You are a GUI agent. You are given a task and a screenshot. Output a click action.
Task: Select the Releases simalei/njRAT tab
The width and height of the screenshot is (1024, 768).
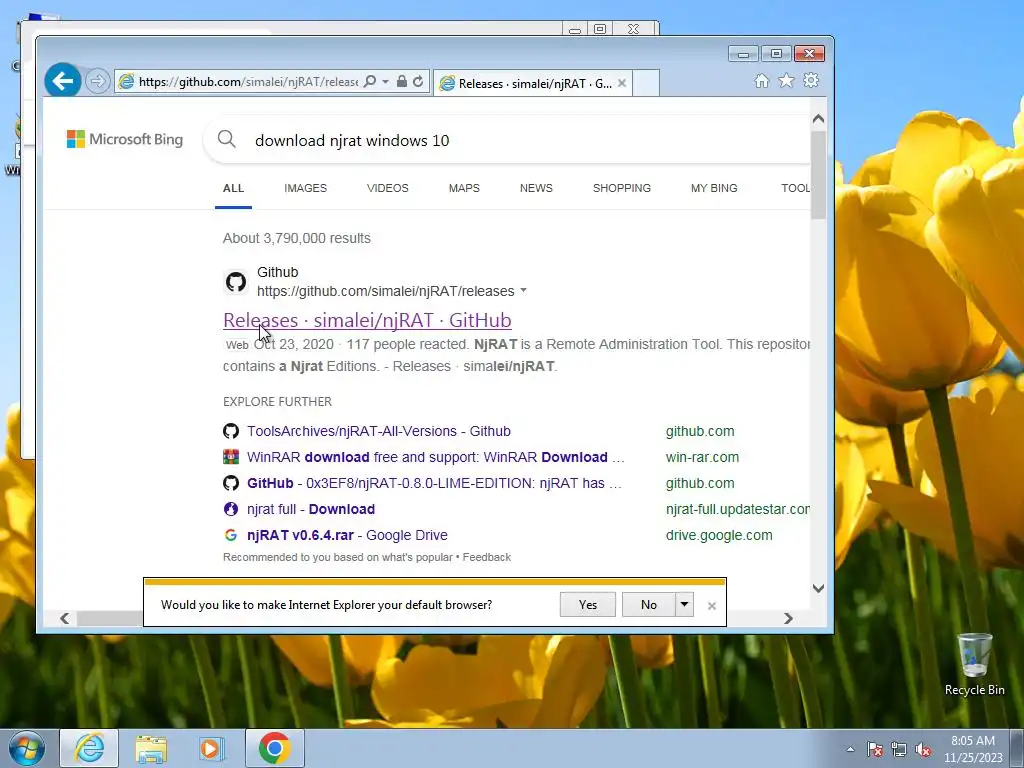(532, 83)
